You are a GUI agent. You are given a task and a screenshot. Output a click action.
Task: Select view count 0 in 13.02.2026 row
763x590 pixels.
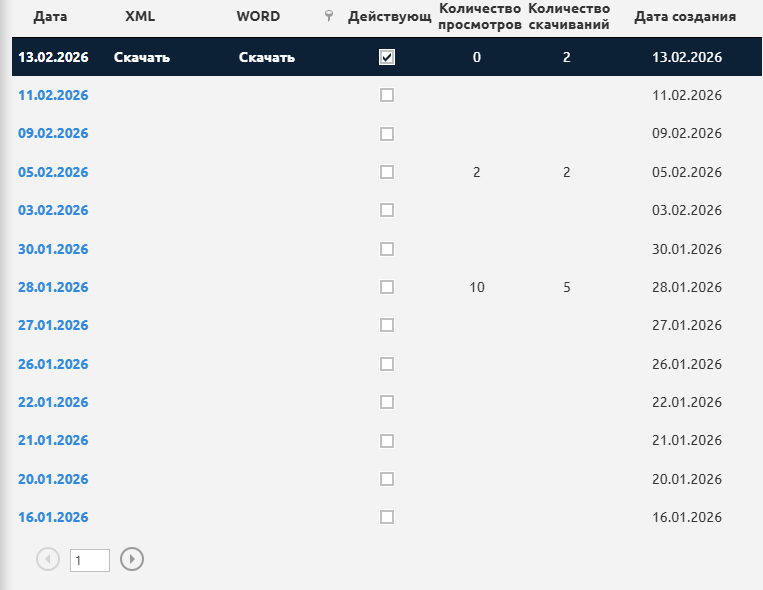(x=477, y=57)
